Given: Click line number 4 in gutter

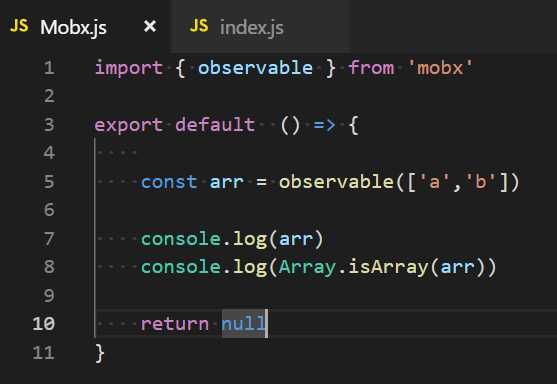Looking at the screenshot, I should coord(49,153).
